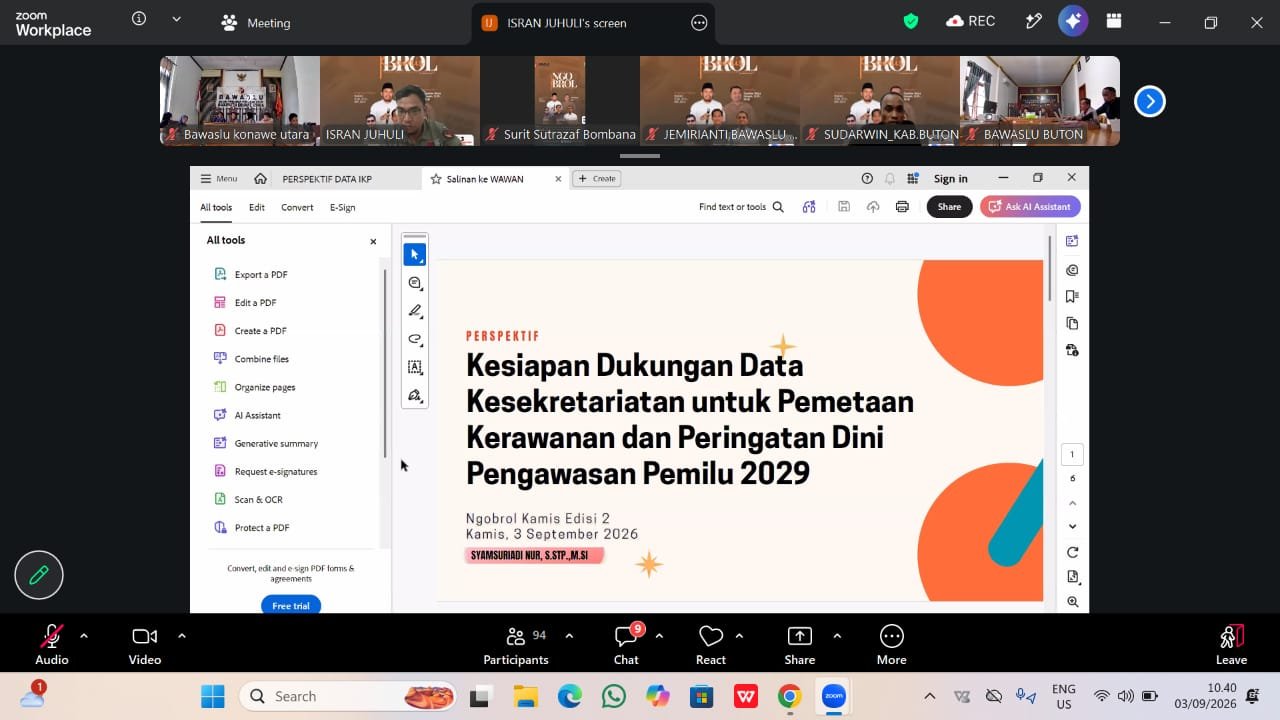Open WhatsApp from the taskbar
The image size is (1280, 720).
pos(614,696)
